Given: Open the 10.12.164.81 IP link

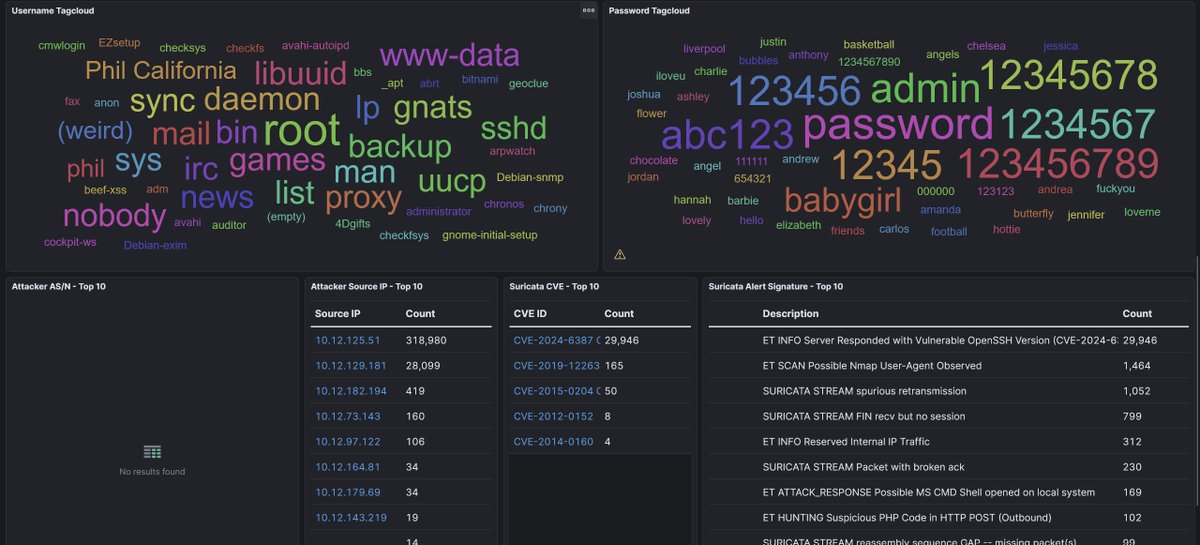Looking at the screenshot, I should click(x=347, y=467).
